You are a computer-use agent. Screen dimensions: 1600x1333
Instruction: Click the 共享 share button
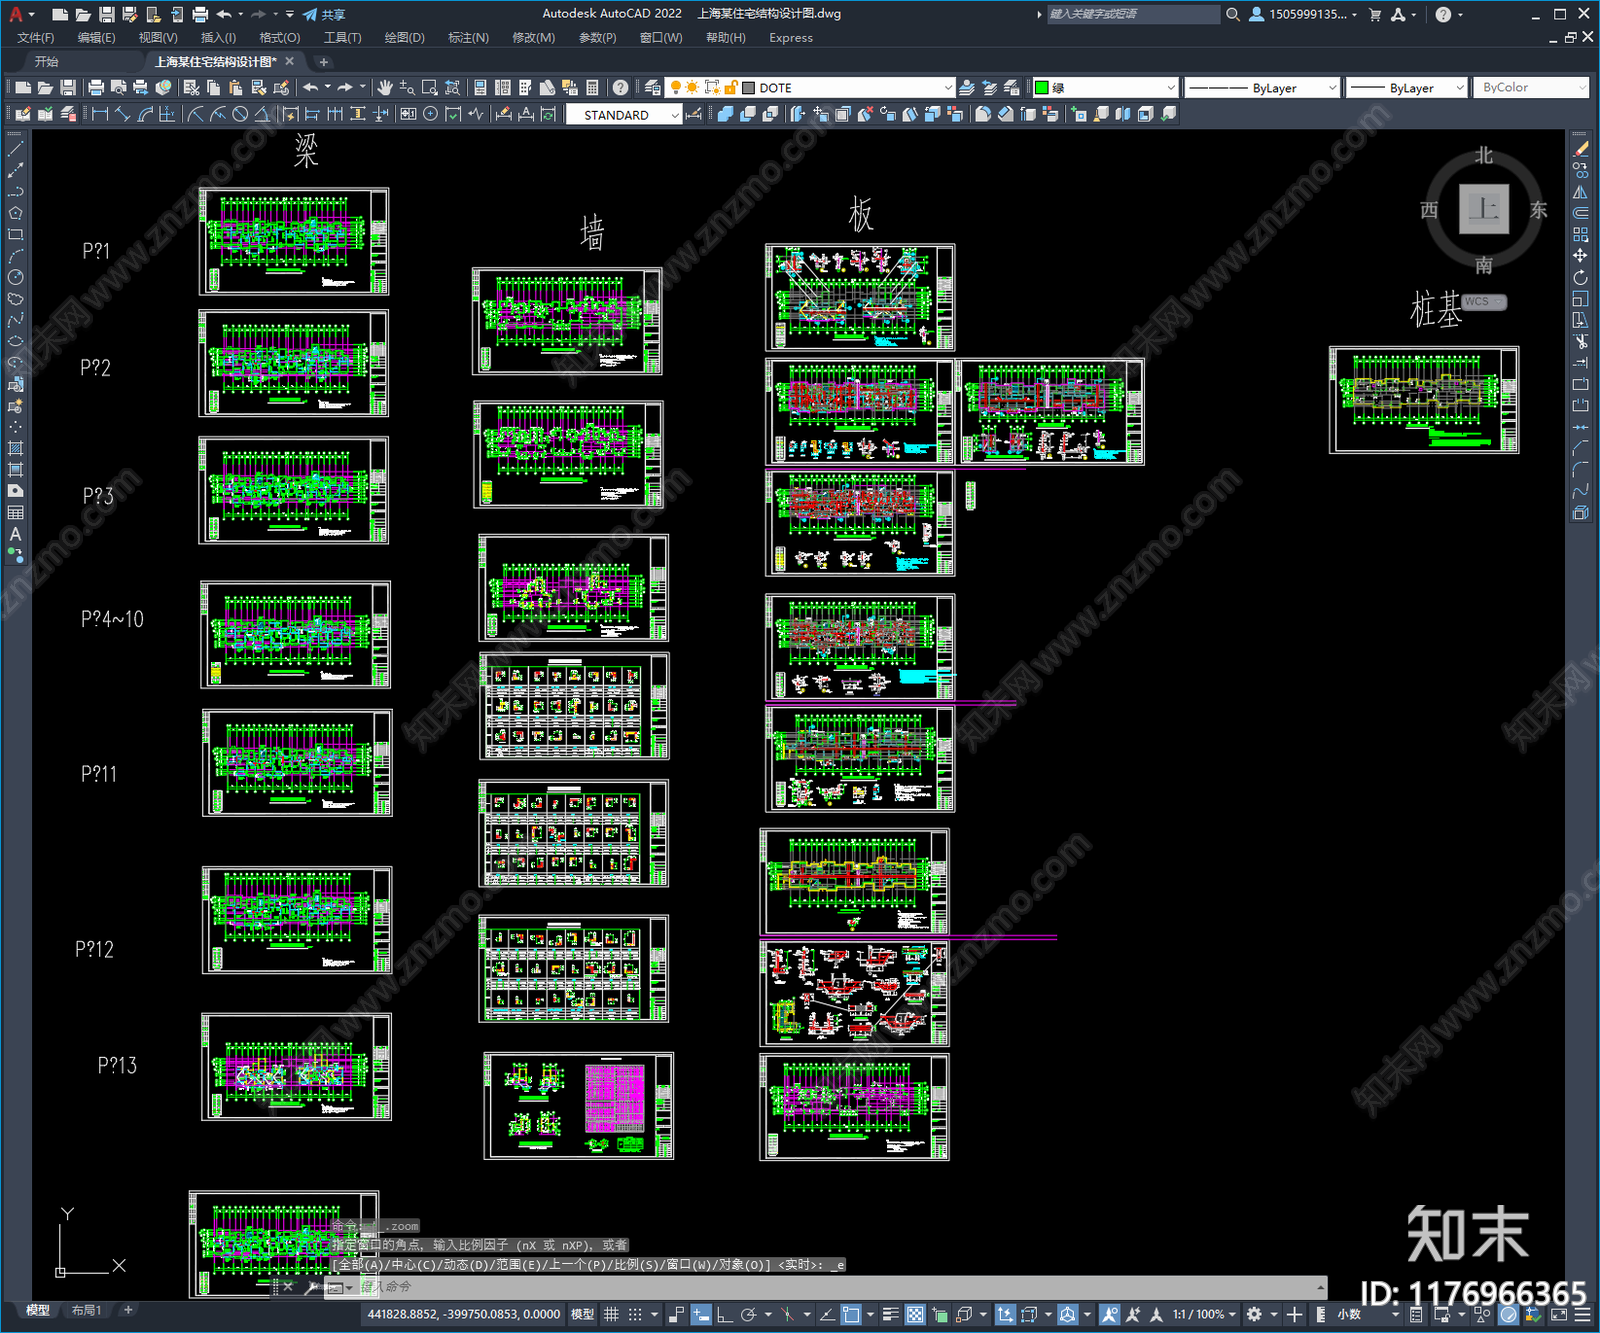pos(324,14)
